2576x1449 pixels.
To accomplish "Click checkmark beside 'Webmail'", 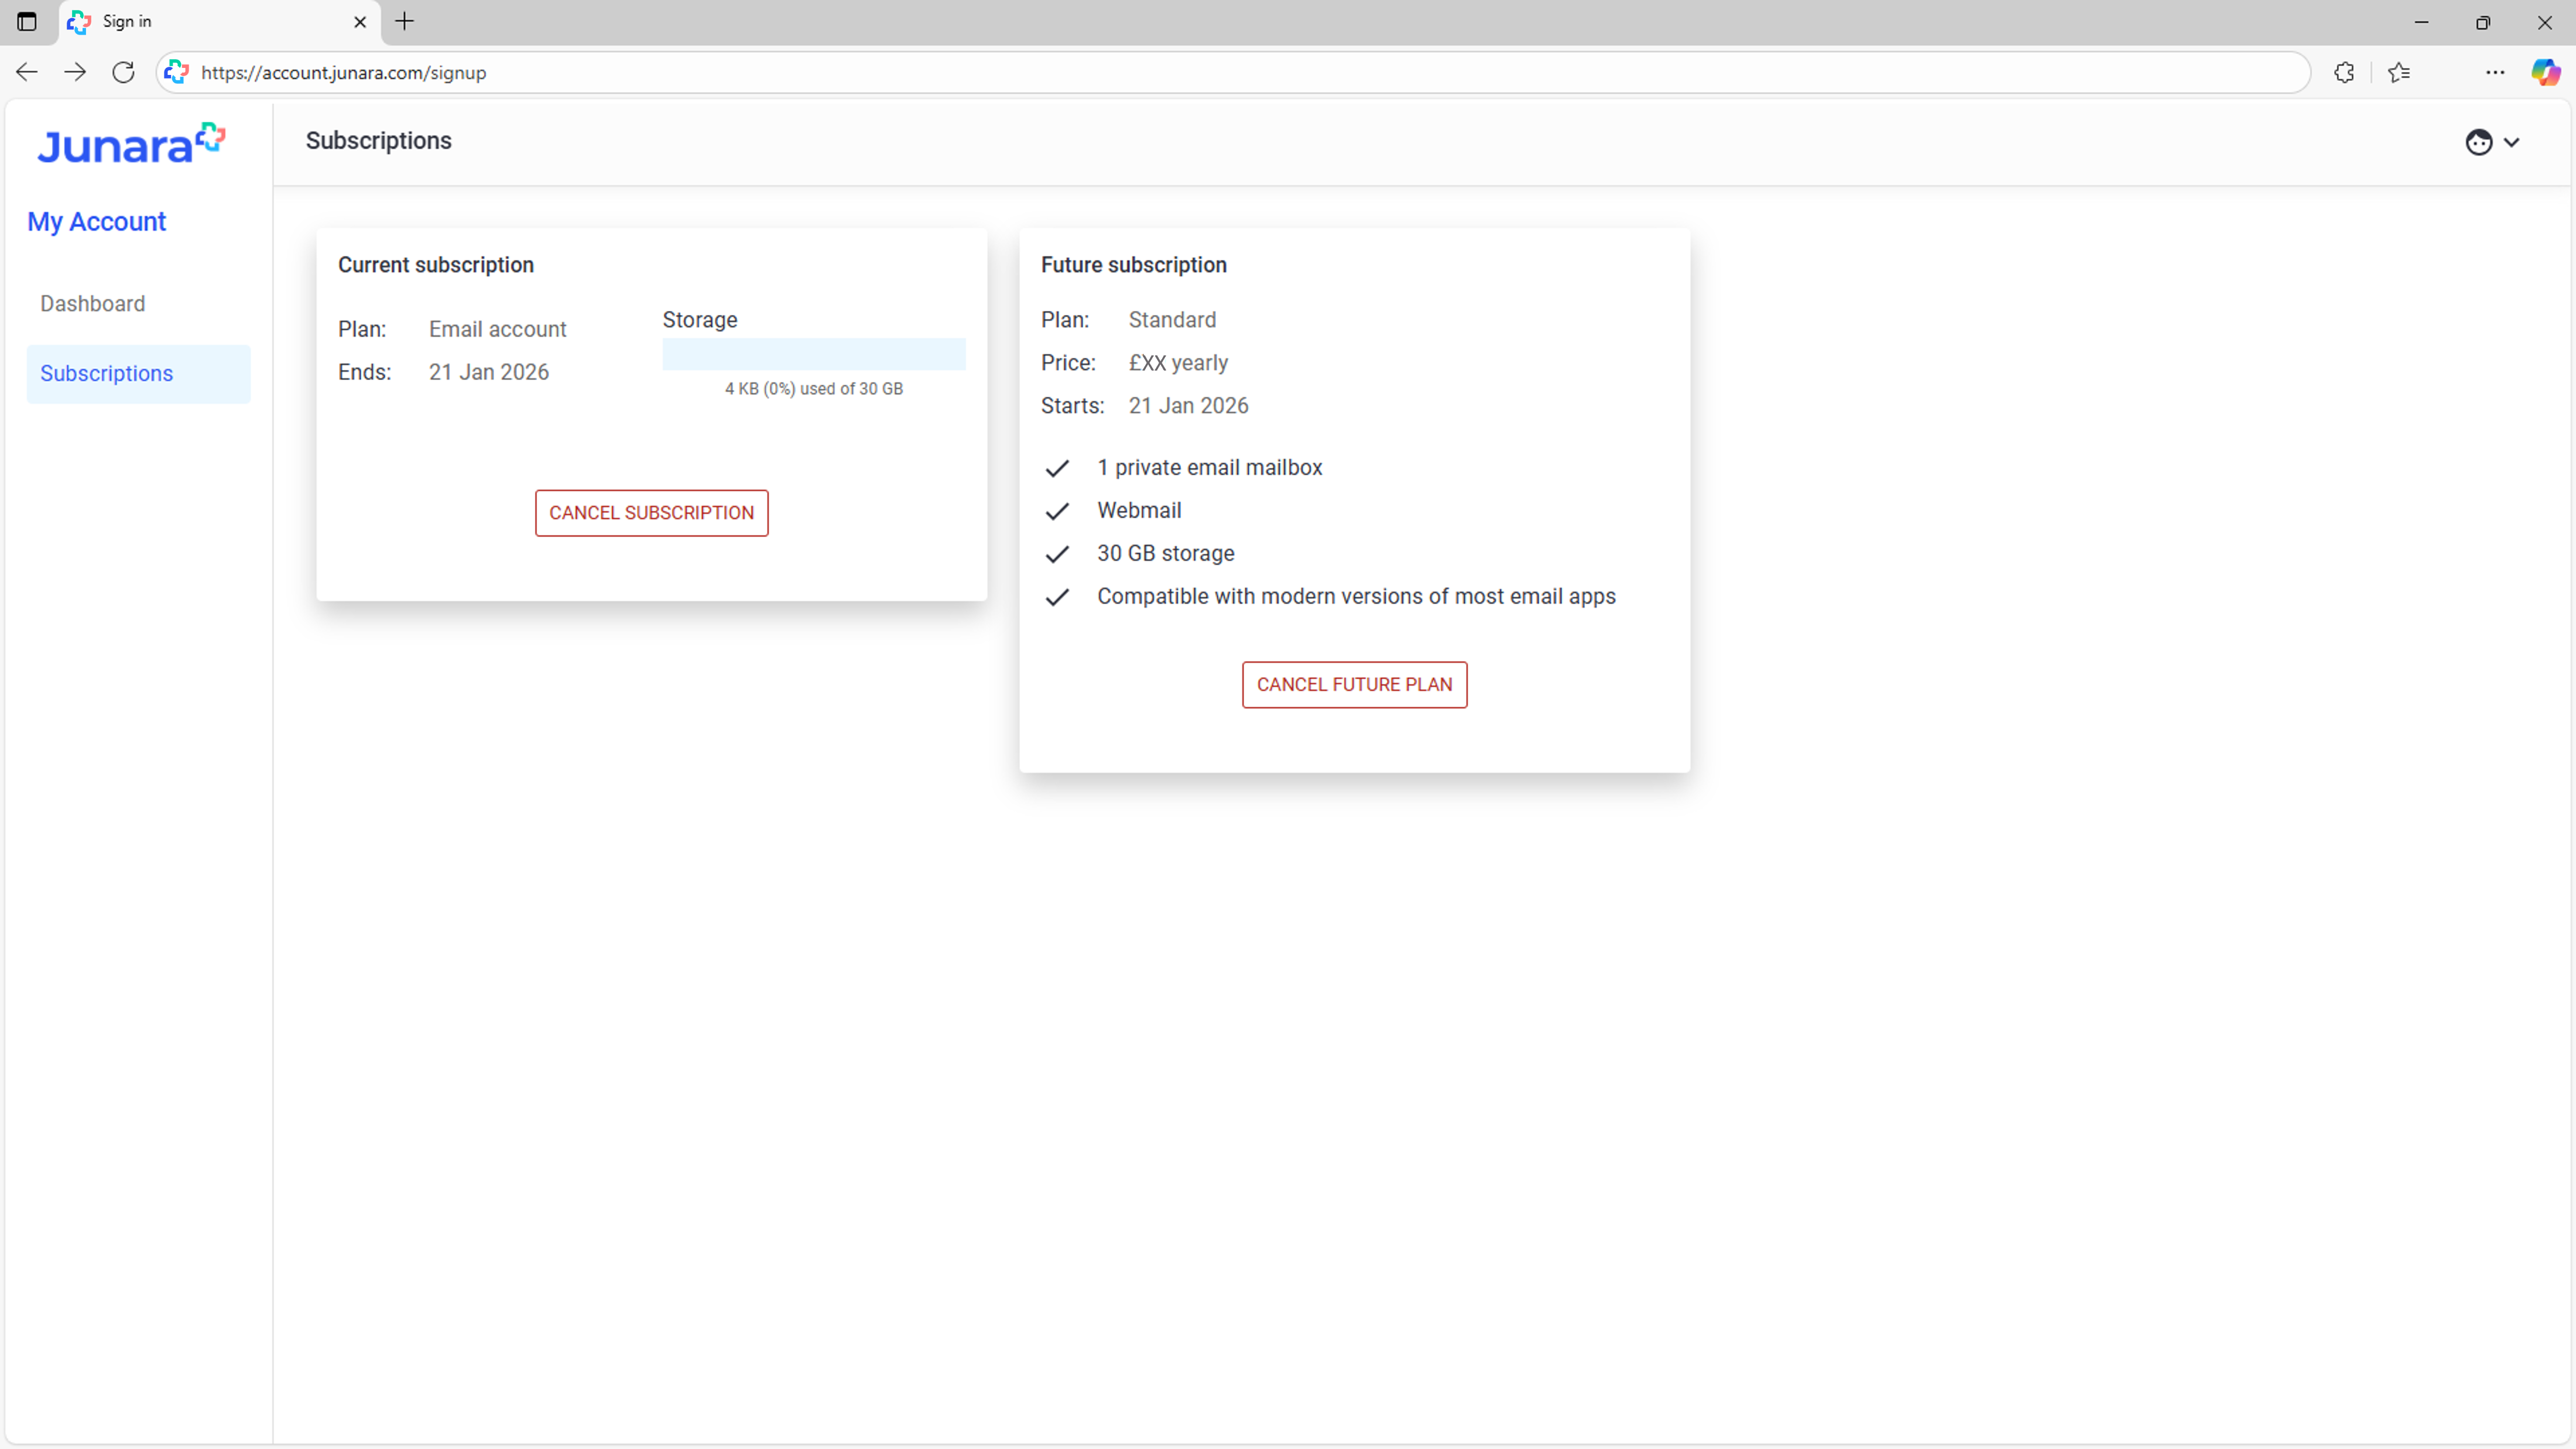I will [1057, 511].
